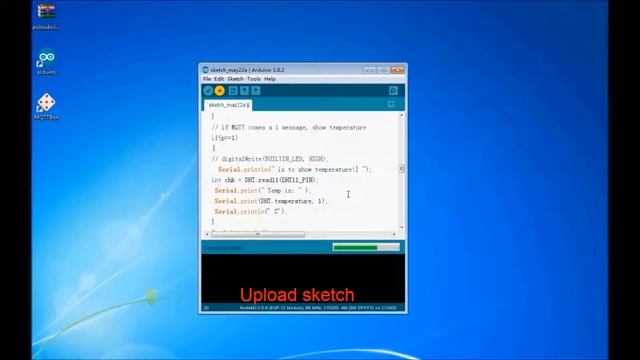Open the Sketch menu

pos(235,79)
